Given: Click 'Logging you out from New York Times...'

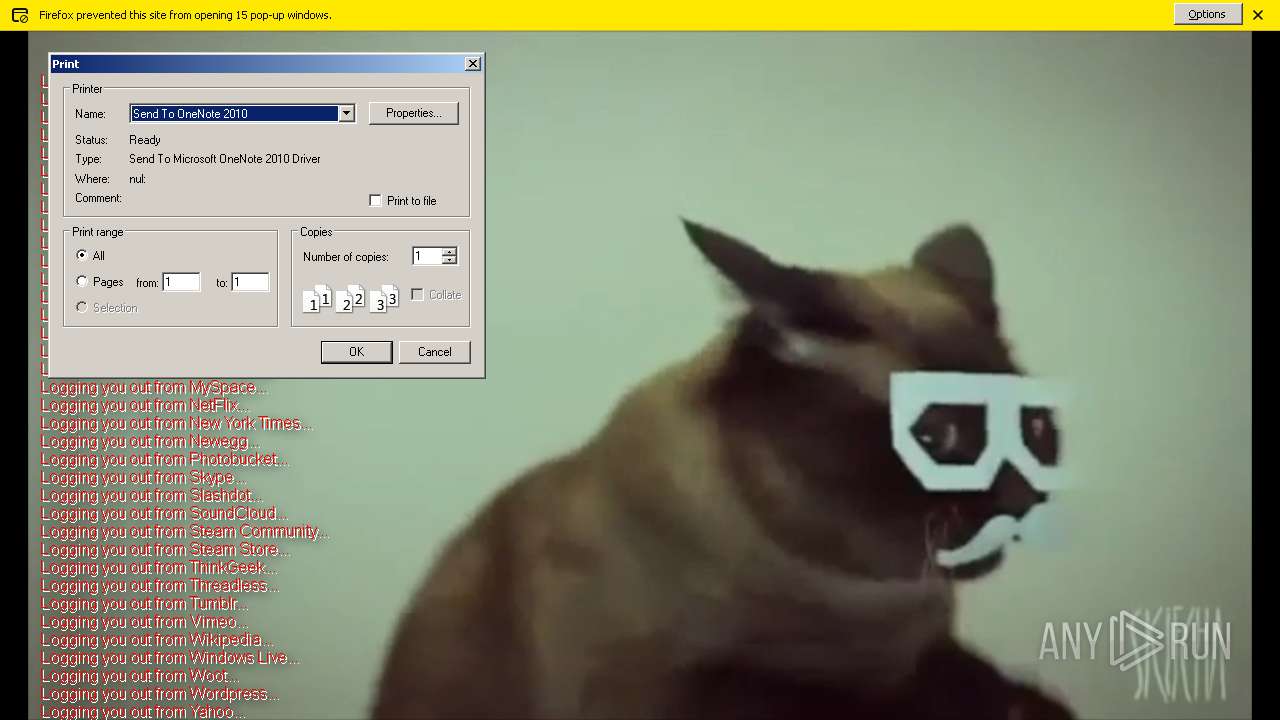Looking at the screenshot, I should [x=176, y=423].
